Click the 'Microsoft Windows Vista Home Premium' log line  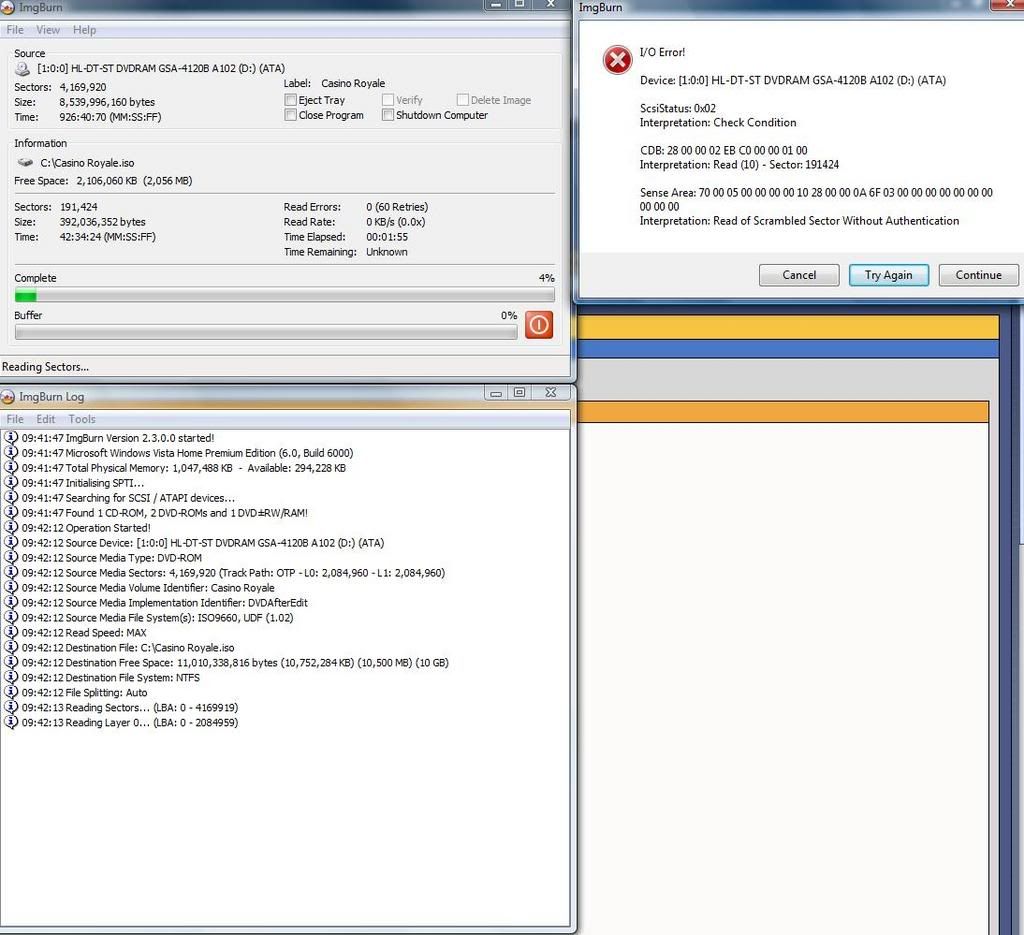(x=187, y=452)
